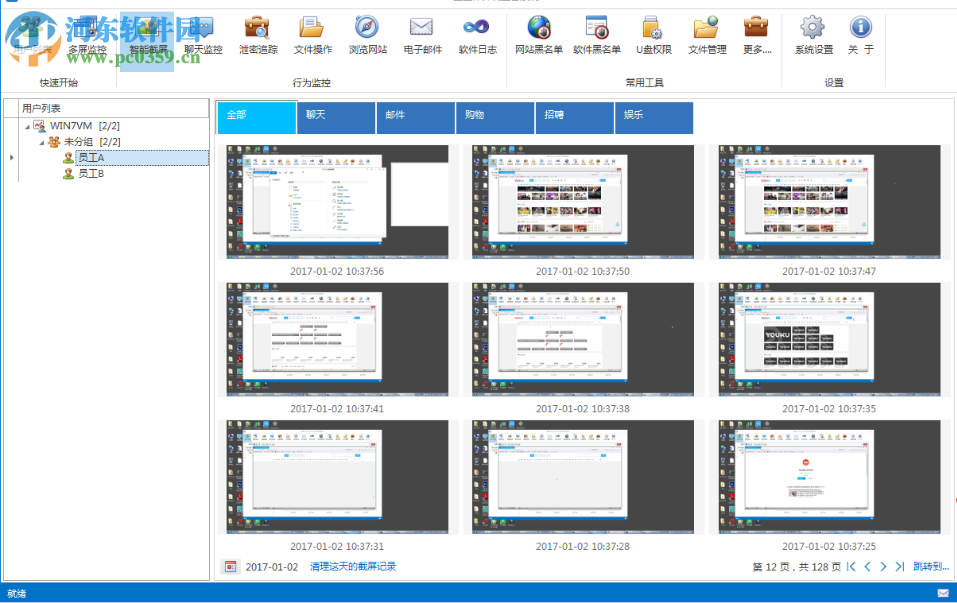The width and height of the screenshot is (957, 603).
Task: Open the 网站黑名单 website blacklist
Action: (x=538, y=37)
